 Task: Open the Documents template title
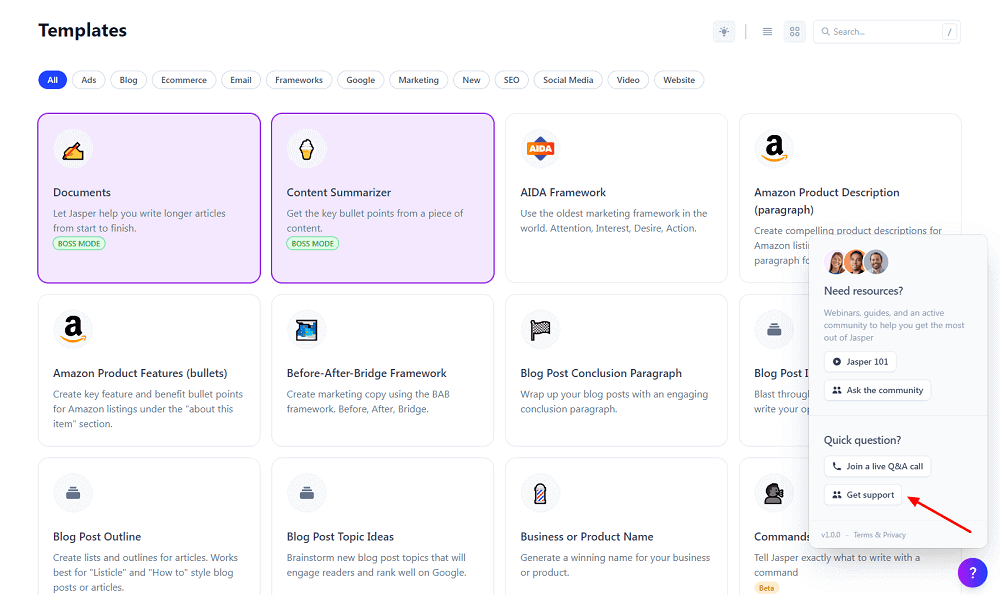pos(82,193)
